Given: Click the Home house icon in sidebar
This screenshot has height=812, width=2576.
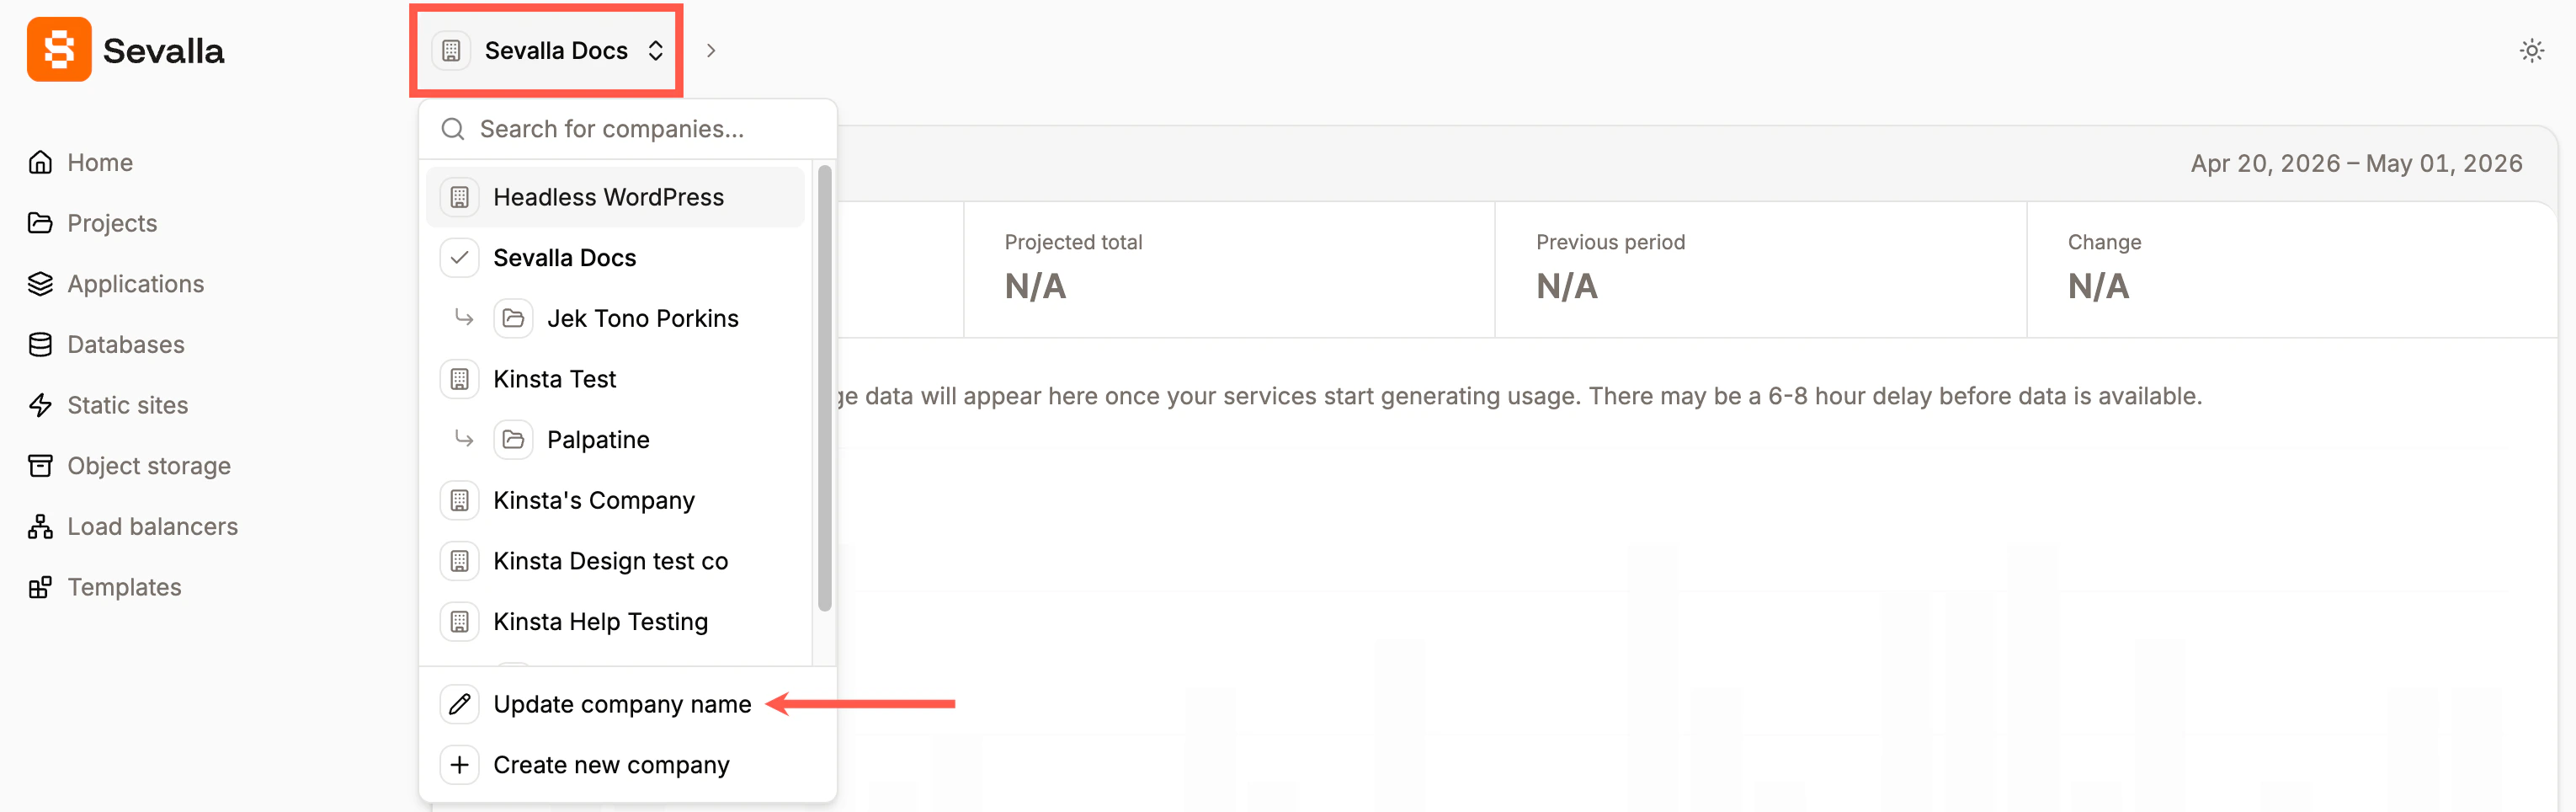Looking at the screenshot, I should coord(40,162).
